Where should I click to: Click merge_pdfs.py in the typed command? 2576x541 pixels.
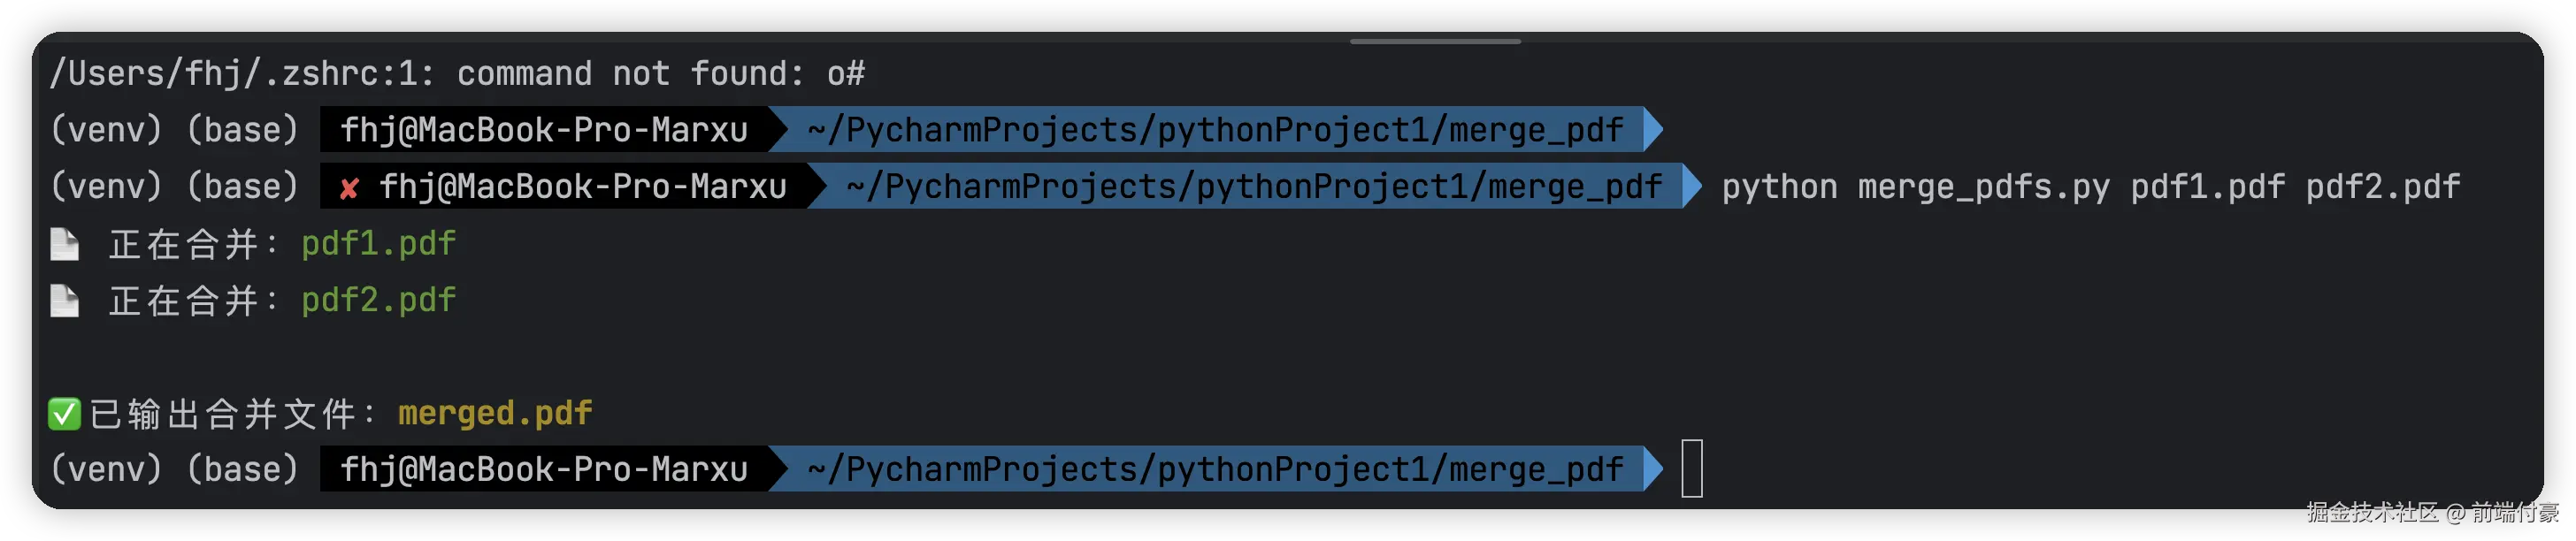point(1983,187)
